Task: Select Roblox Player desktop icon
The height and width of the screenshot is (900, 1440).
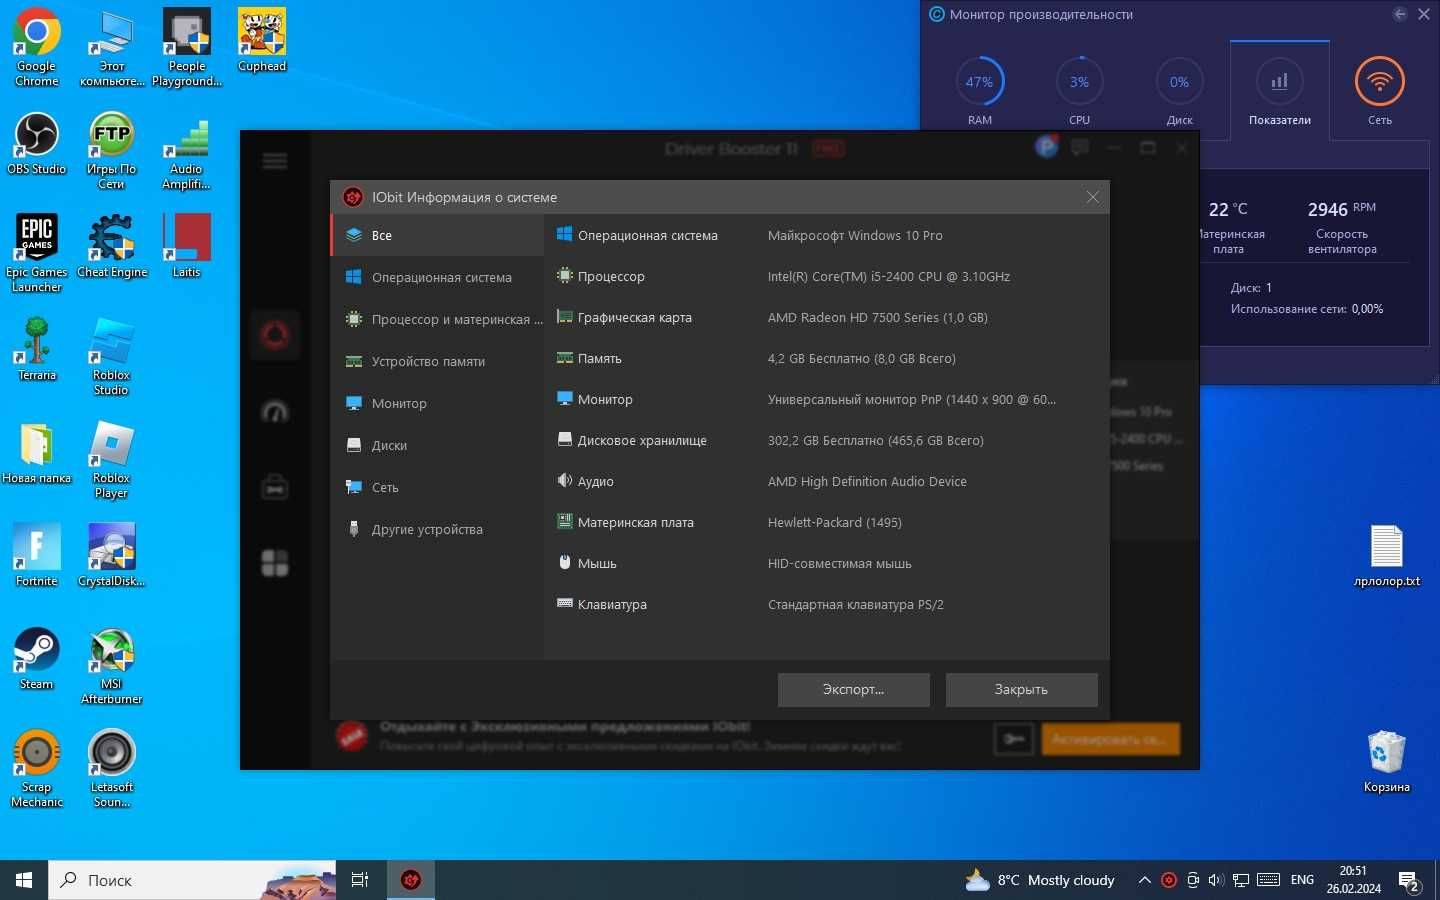Action: click(x=112, y=459)
